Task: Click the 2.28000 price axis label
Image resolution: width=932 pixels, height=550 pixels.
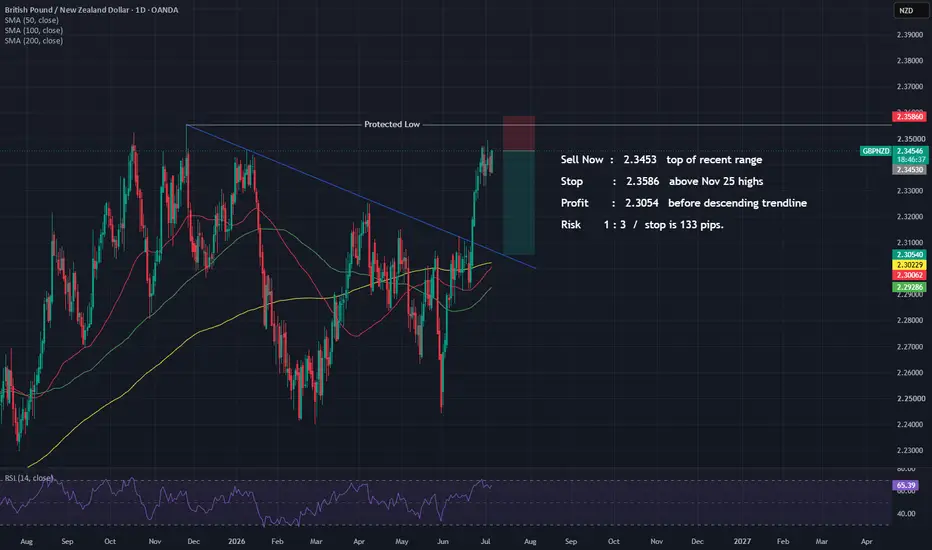Action: coord(910,320)
